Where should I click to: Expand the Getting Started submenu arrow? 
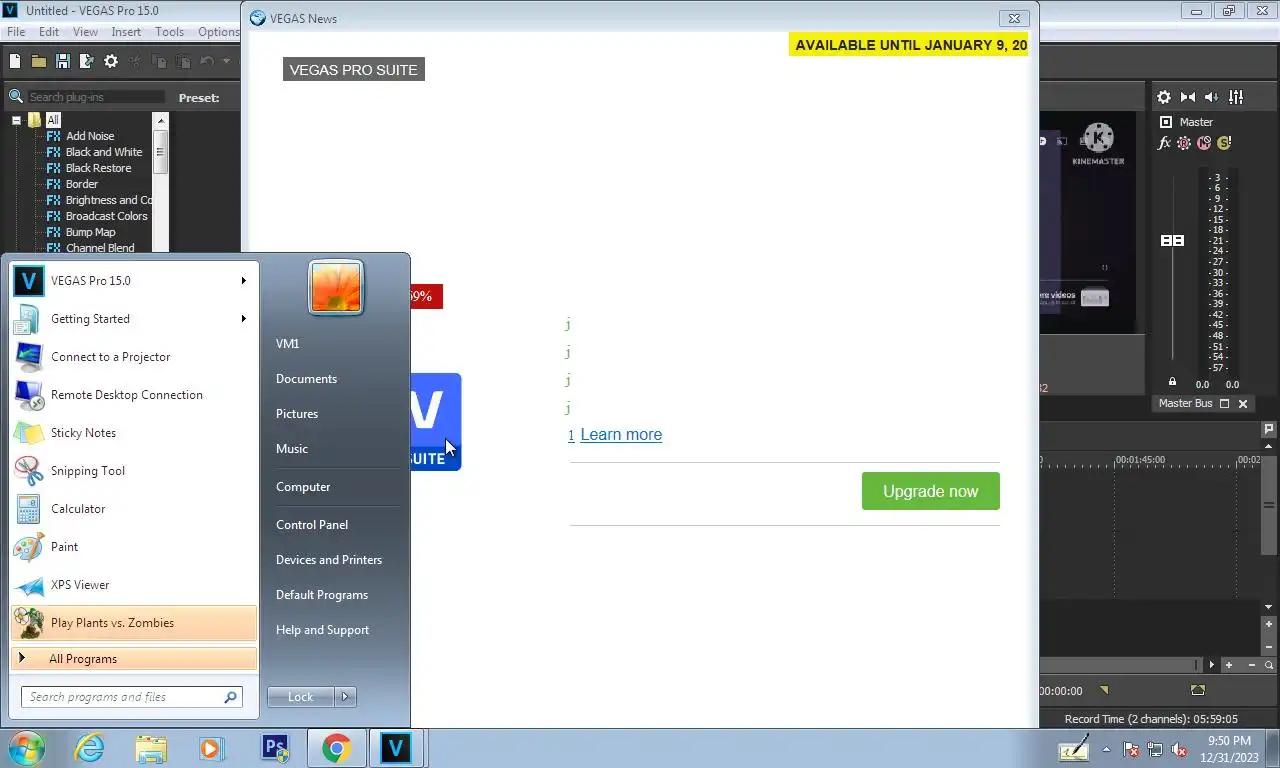point(243,319)
